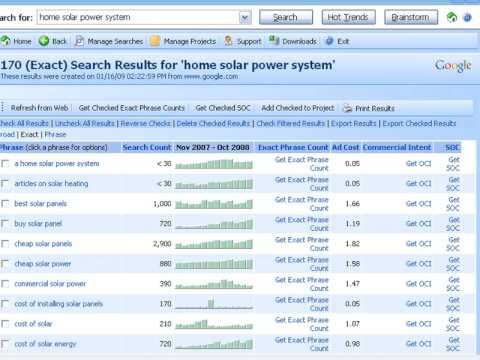Screen dimensions: 480x360
Task: Click the green Back arrow icon
Action: tap(44, 41)
